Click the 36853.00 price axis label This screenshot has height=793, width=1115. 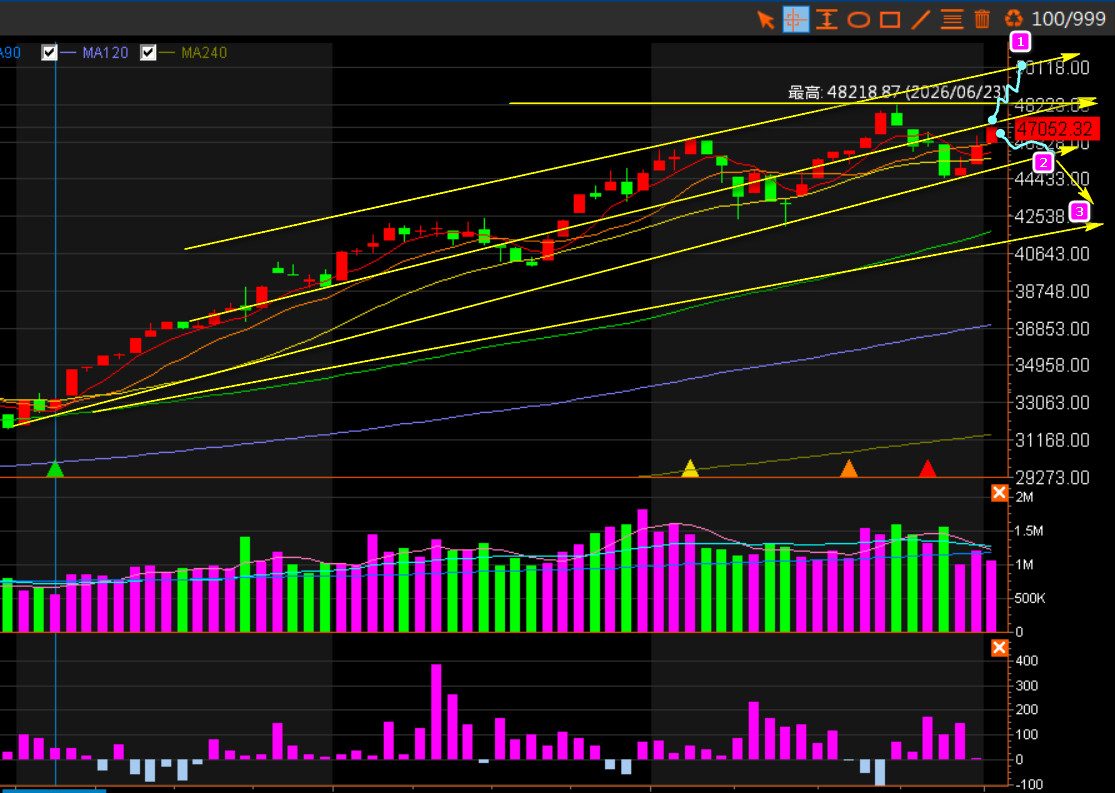coord(1052,329)
